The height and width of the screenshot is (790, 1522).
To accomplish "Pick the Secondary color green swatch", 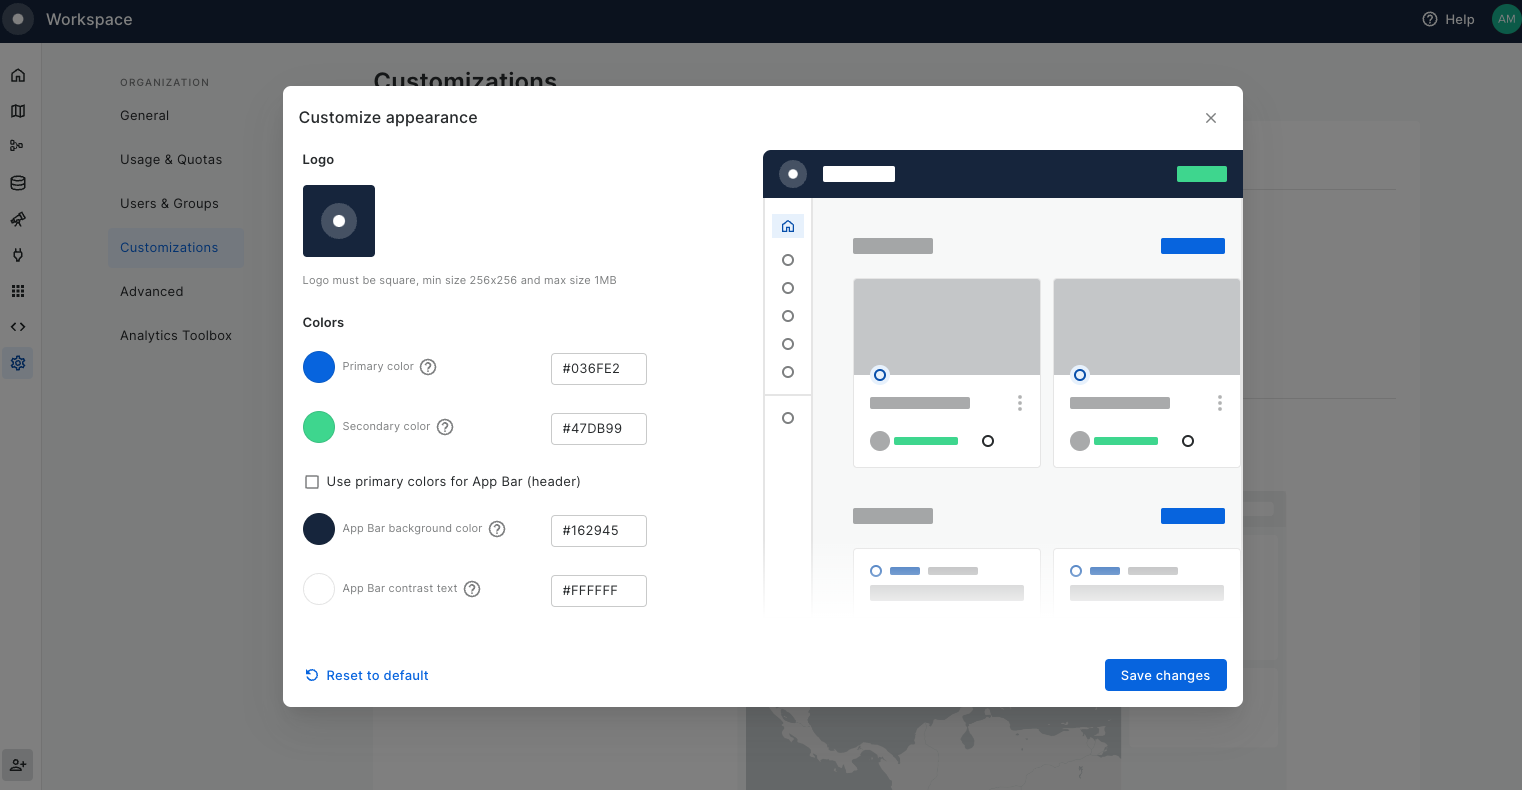I will pyautogui.click(x=319, y=427).
